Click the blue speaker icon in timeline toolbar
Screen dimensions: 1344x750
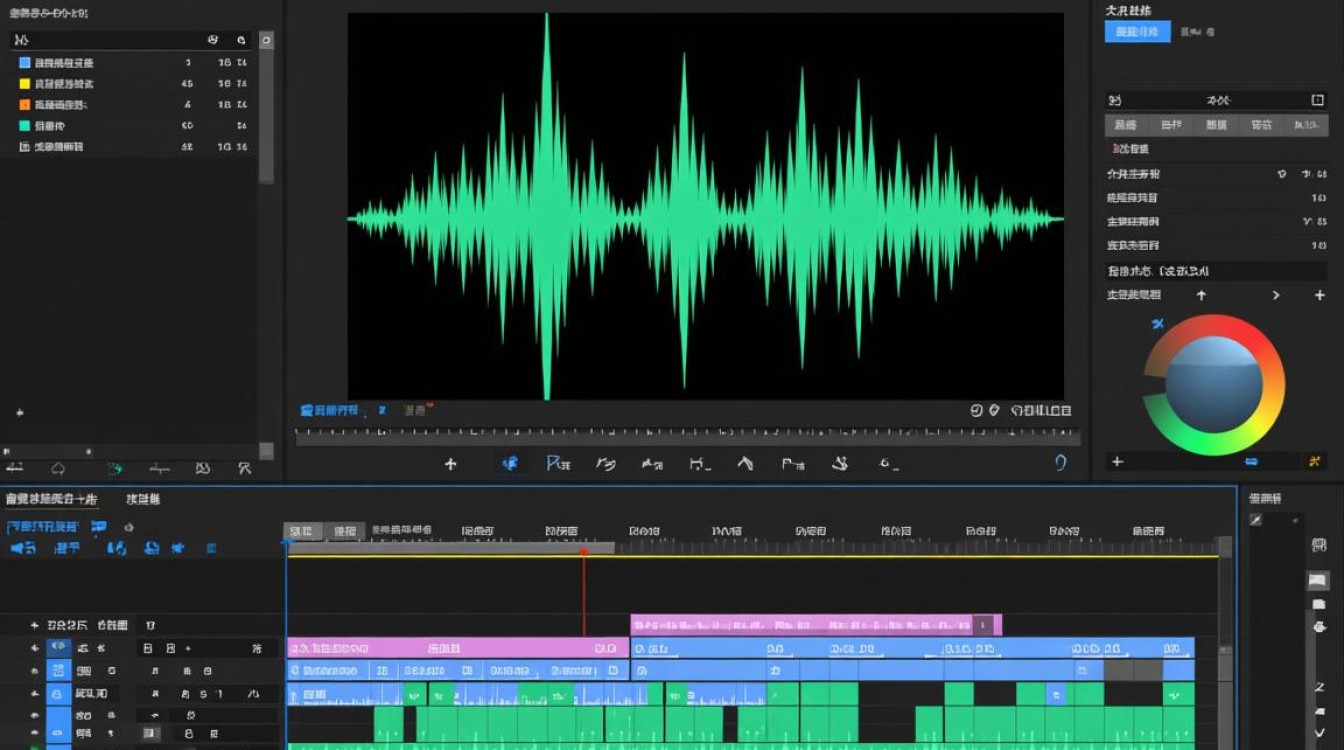(x=117, y=548)
